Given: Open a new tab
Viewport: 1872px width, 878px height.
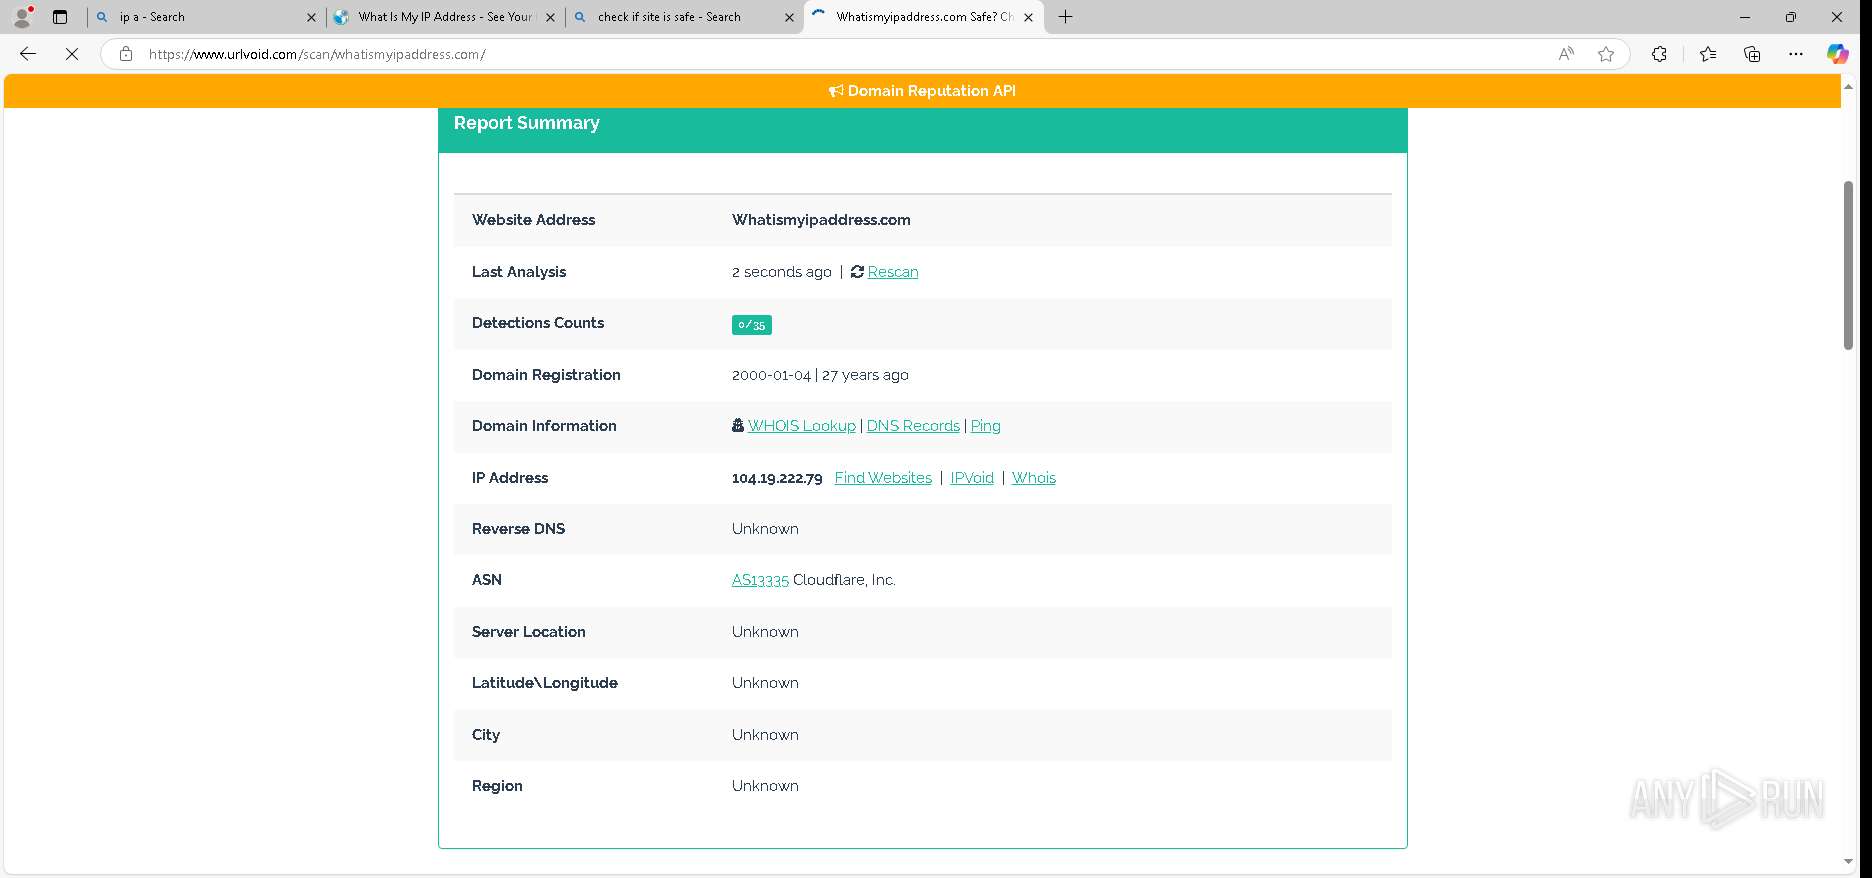Looking at the screenshot, I should (x=1066, y=17).
